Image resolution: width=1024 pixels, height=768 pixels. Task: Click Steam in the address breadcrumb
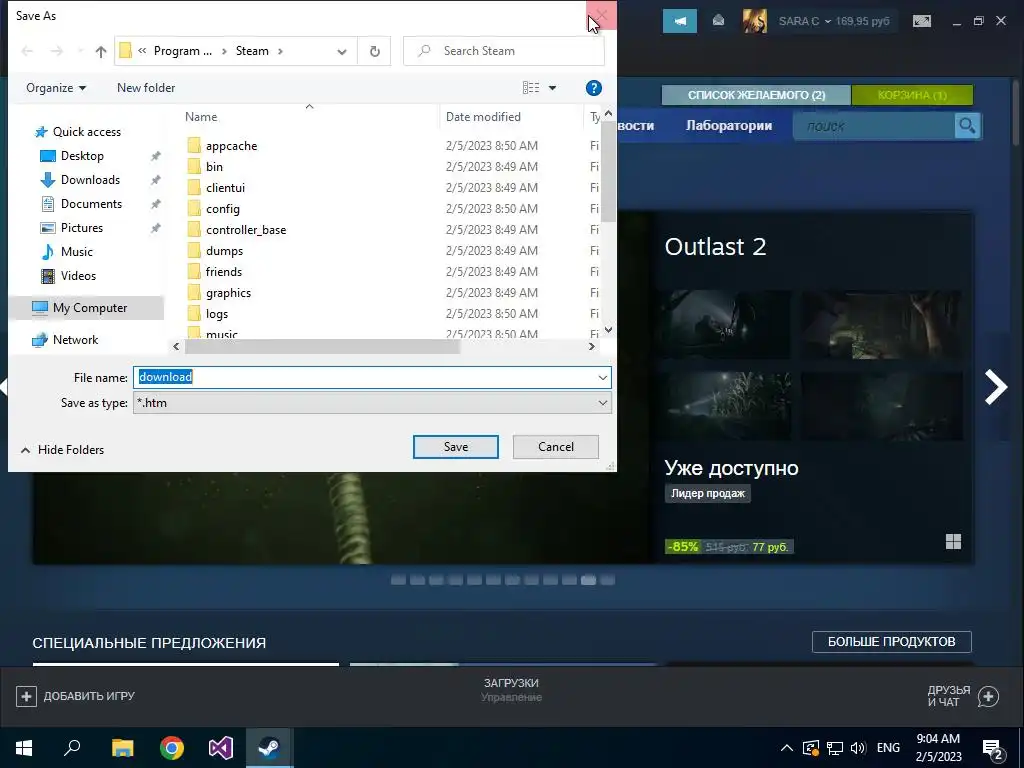[252, 51]
